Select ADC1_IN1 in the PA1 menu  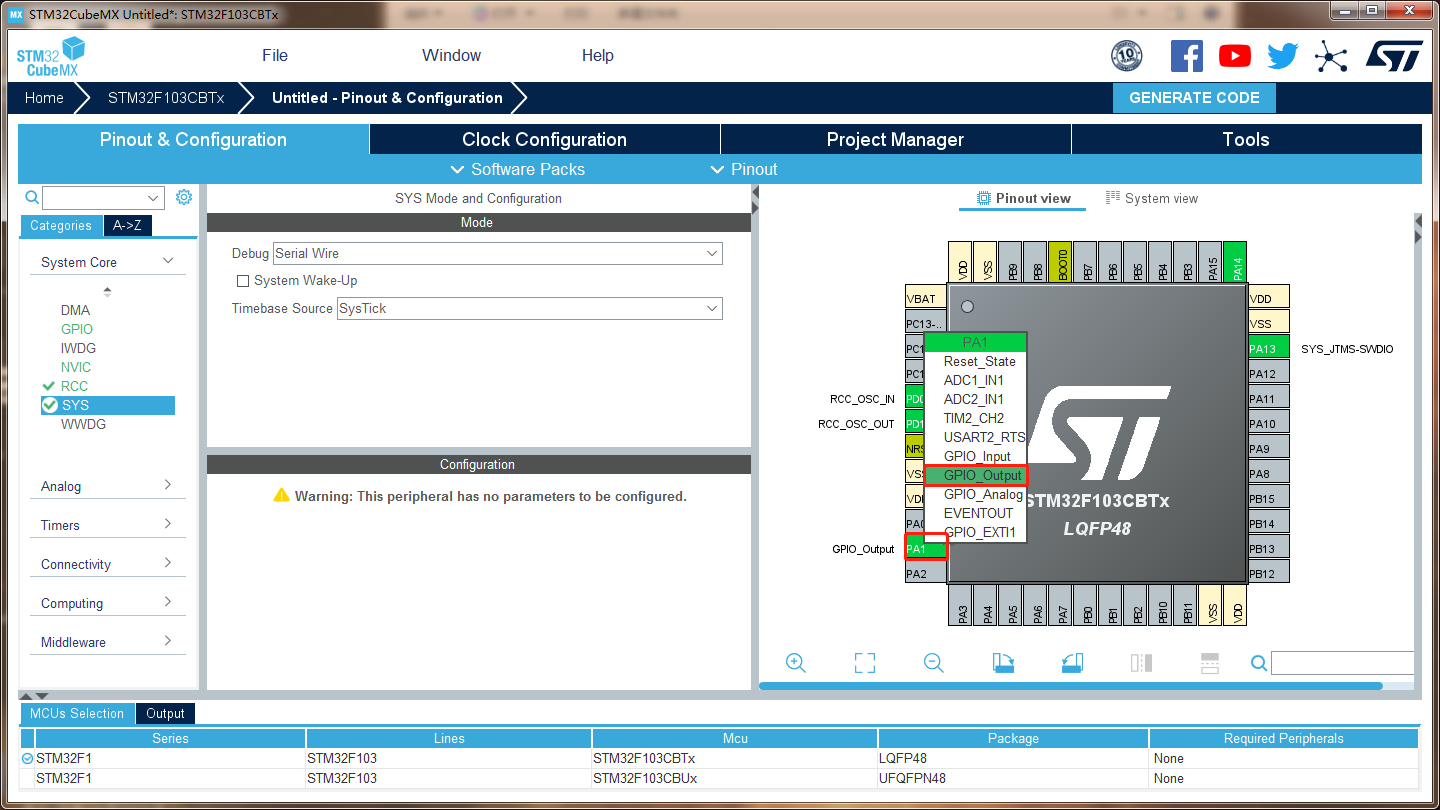click(976, 381)
